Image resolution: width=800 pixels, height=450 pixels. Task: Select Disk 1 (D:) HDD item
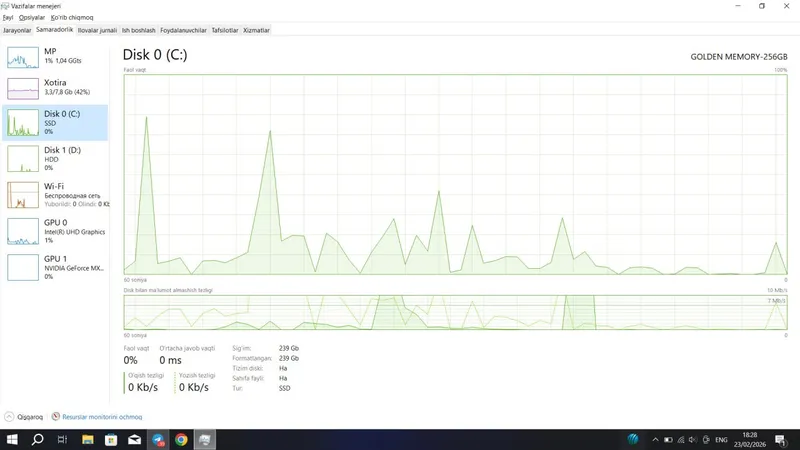click(55, 159)
